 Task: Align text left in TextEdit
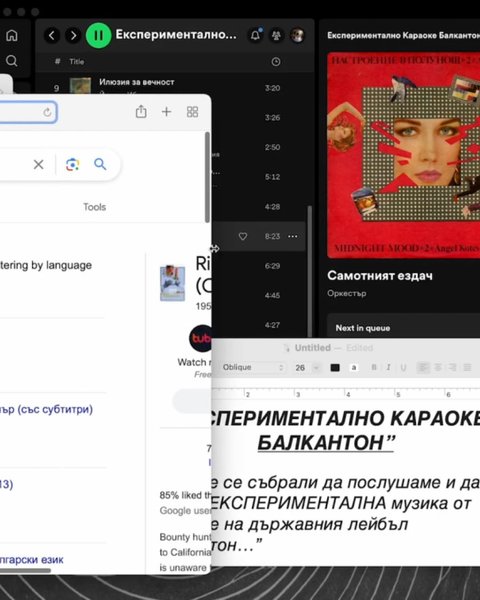click(423, 367)
